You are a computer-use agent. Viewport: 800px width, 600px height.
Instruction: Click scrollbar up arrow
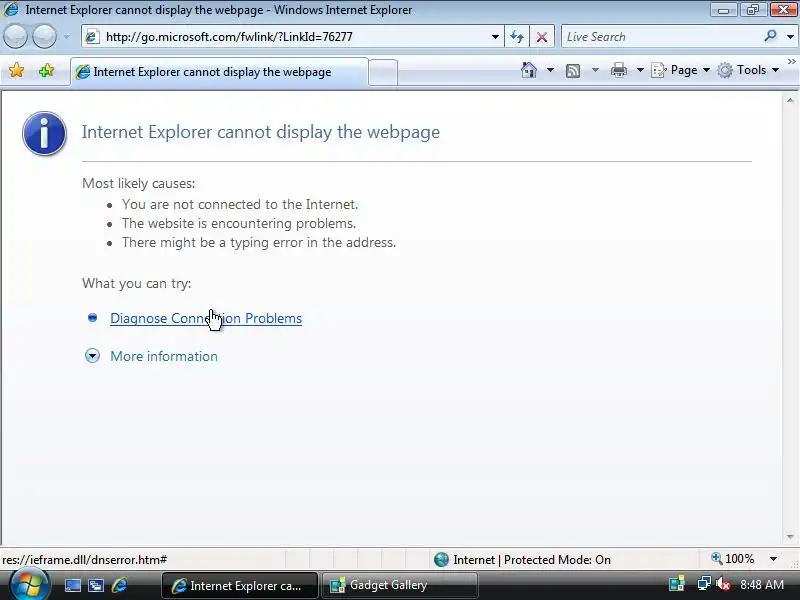click(x=790, y=101)
